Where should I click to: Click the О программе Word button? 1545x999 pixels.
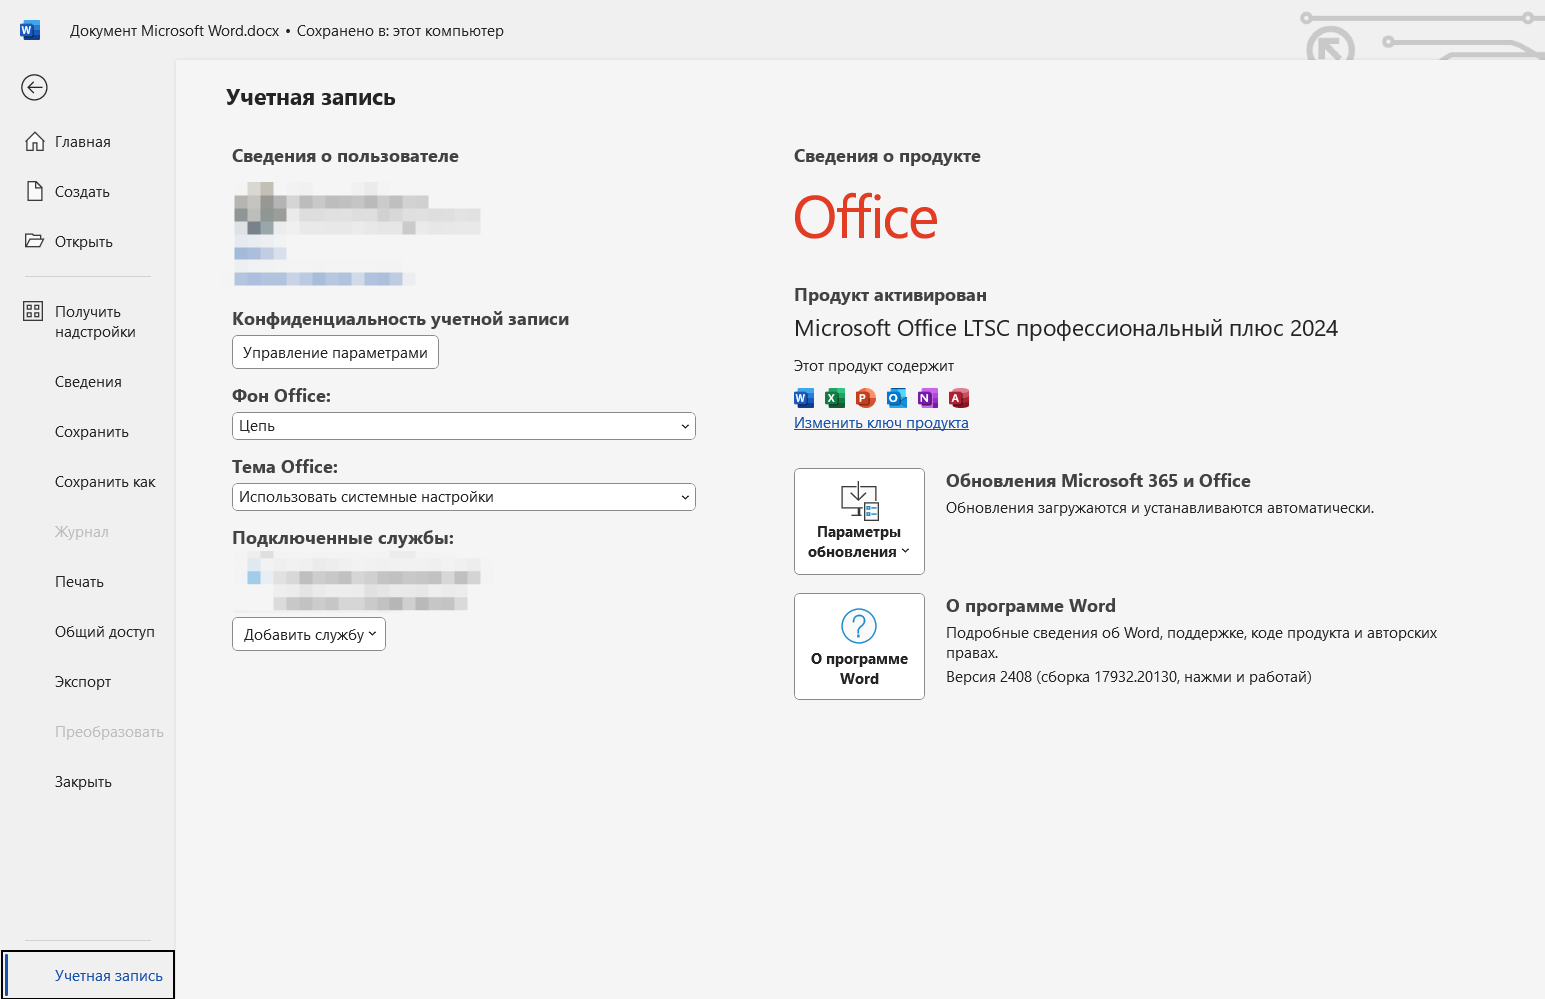[x=859, y=646]
